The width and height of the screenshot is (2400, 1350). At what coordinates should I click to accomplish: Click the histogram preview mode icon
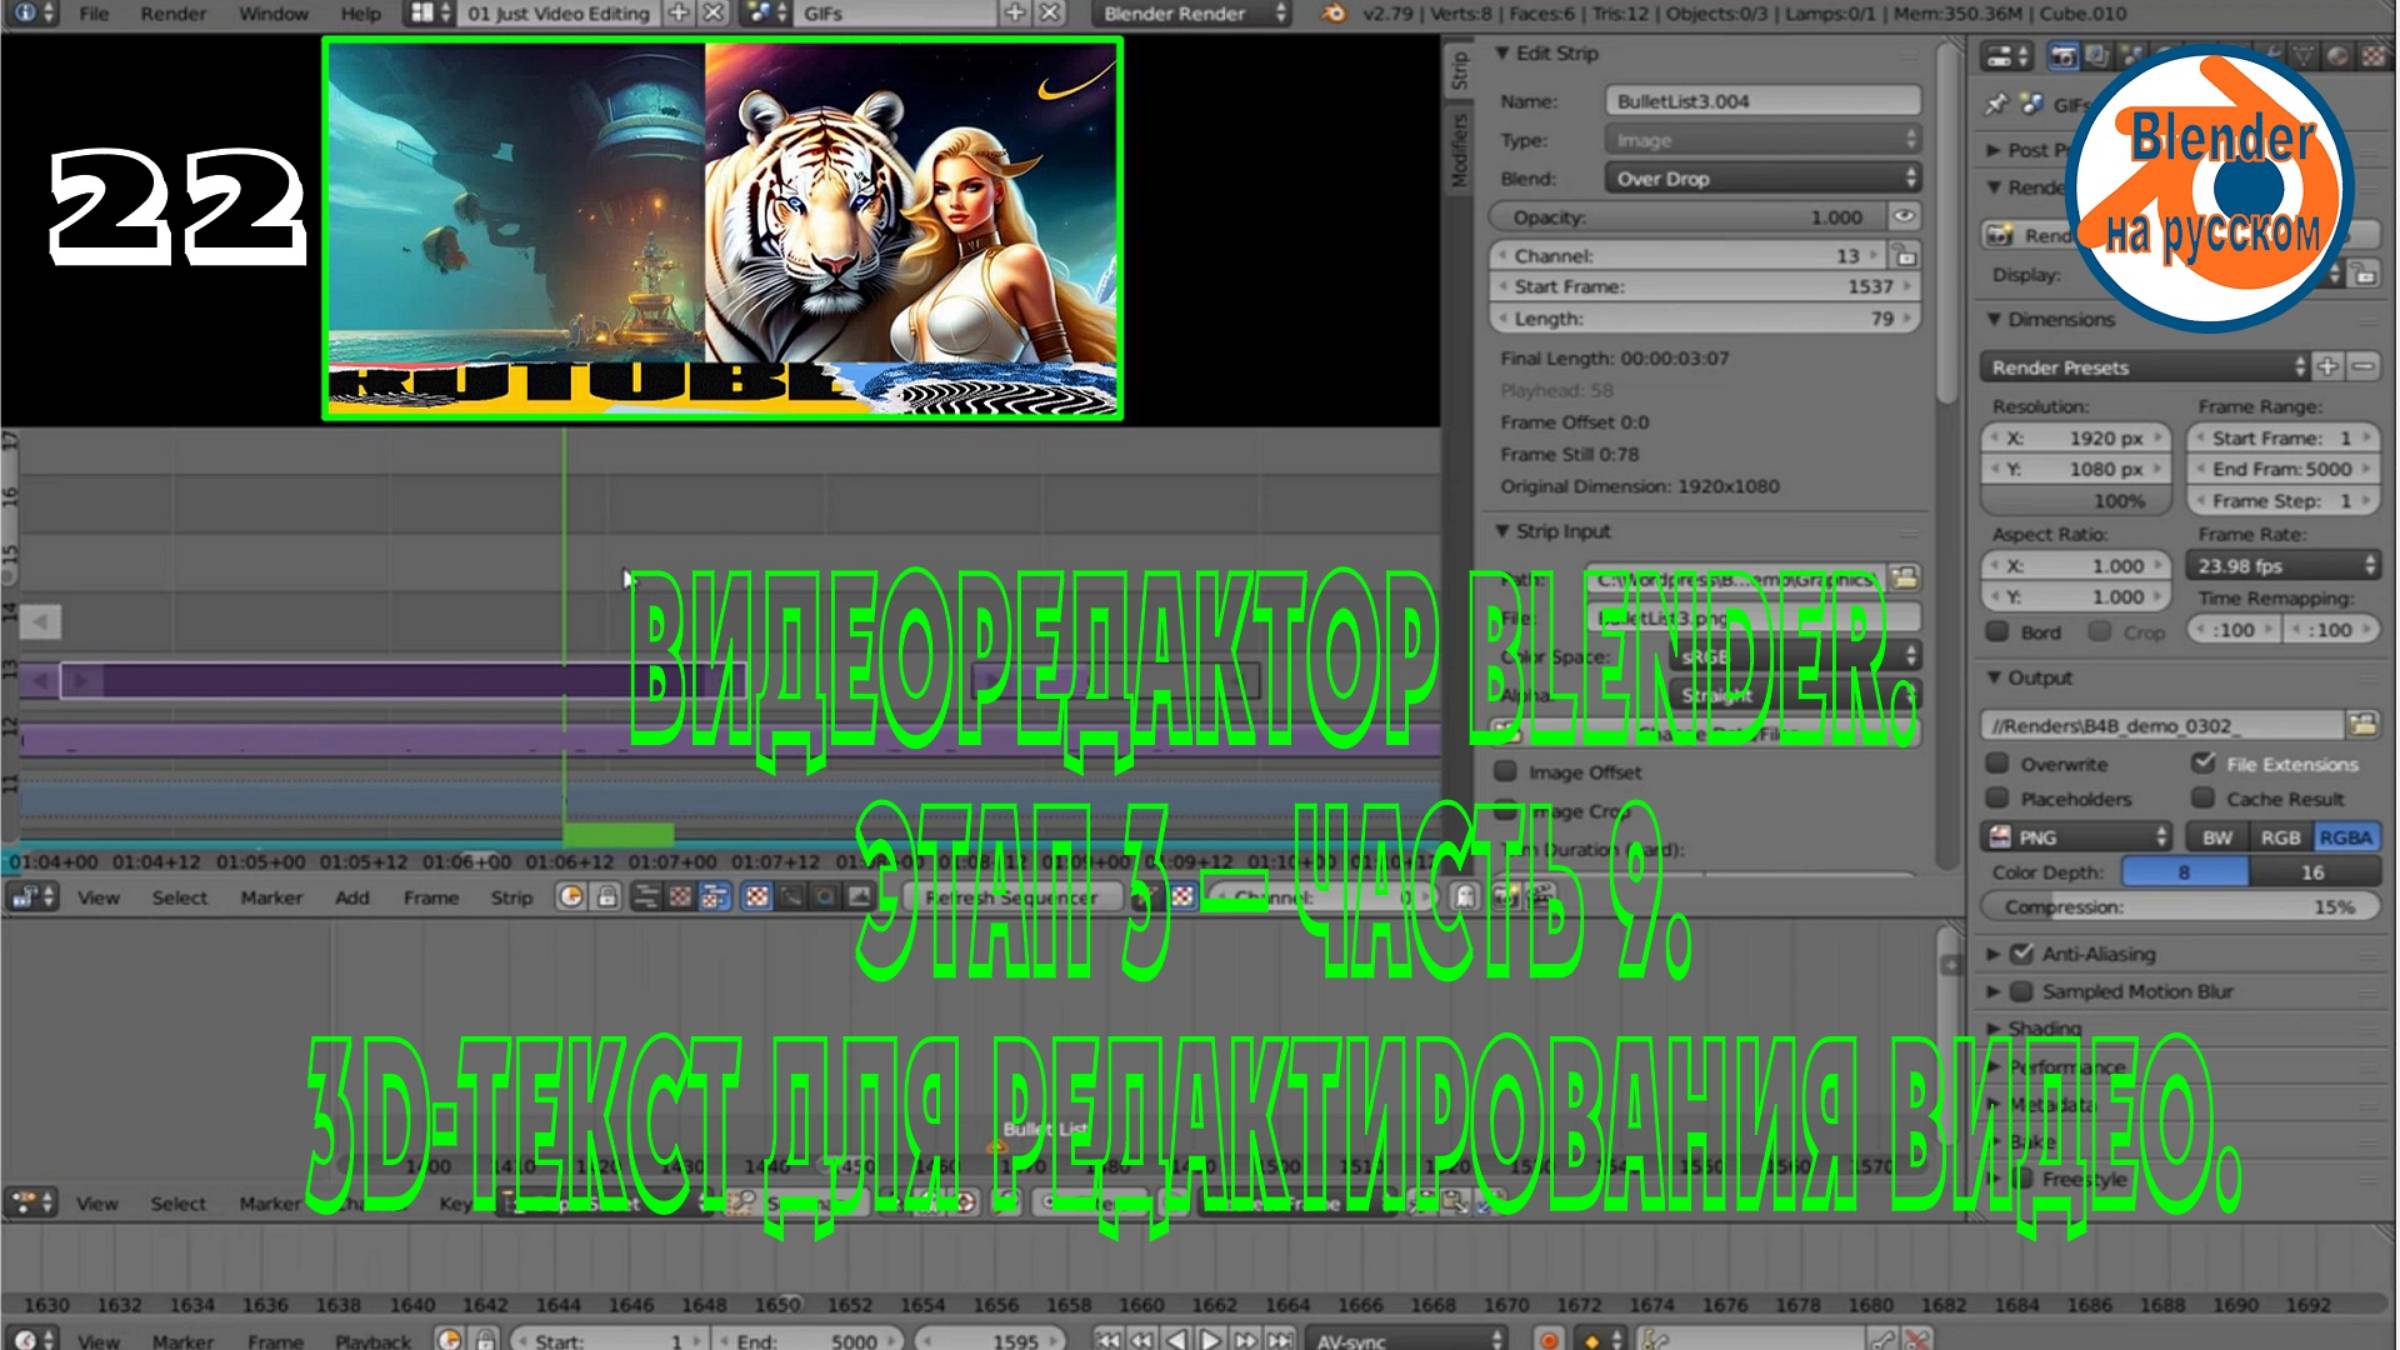[x=859, y=897]
